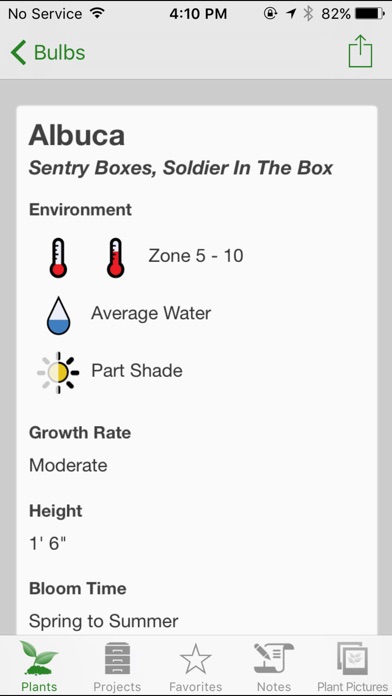The height and width of the screenshot is (696, 392).
Task: Open the Projects tab
Action: point(117,667)
